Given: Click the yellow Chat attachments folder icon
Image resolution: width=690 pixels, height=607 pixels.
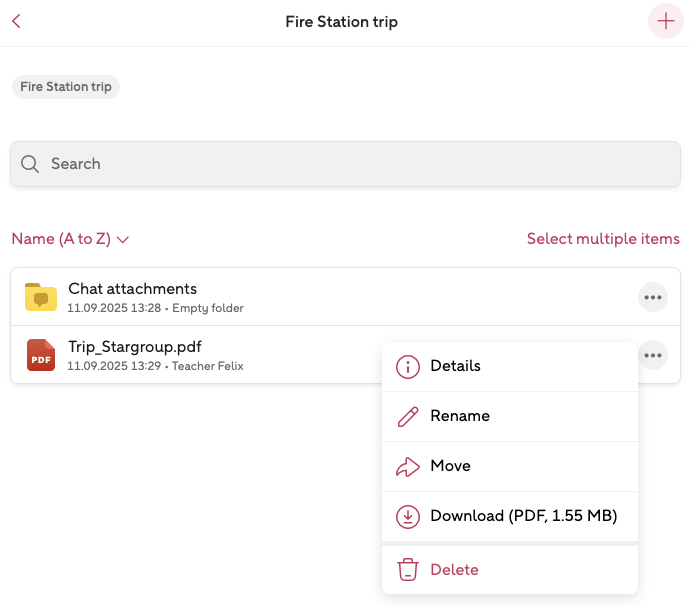Looking at the screenshot, I should 41,297.
